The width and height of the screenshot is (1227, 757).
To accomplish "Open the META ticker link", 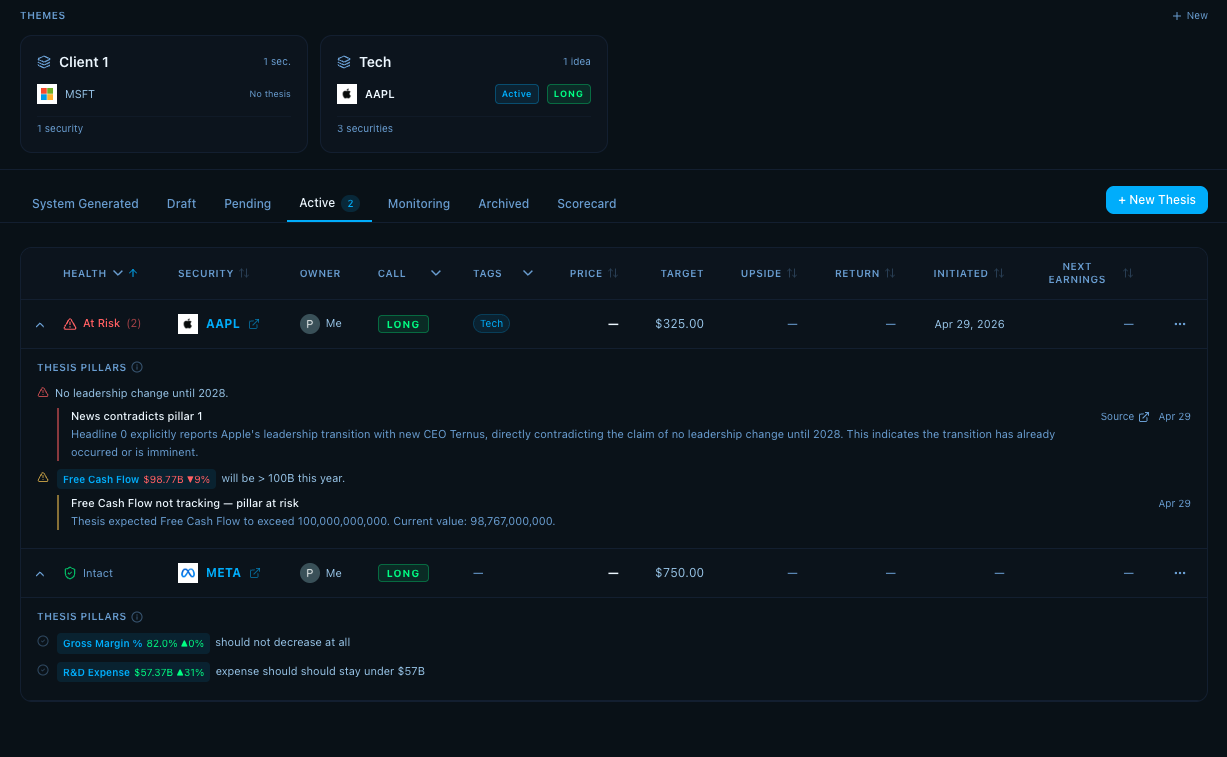I will click(x=223, y=573).
